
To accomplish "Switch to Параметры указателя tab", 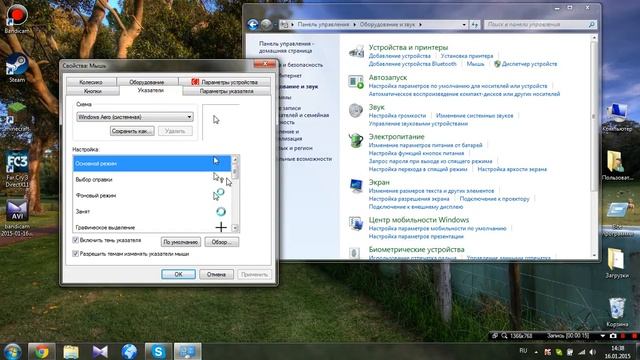I will pos(227,91).
